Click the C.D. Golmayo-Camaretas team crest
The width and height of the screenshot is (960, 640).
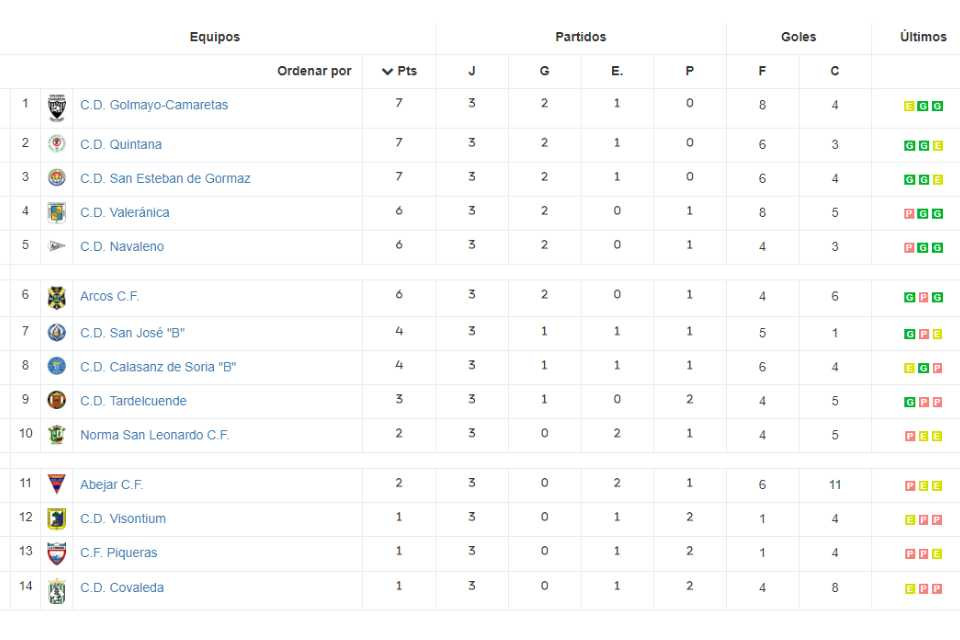point(57,108)
